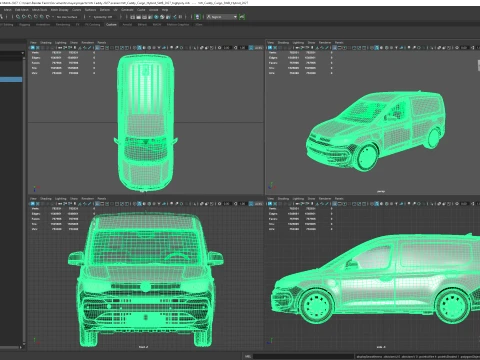Screen dimensions: 480x360
Task: Open color space dropdown in front panel
Action: pyautogui.click(x=259, y=204)
